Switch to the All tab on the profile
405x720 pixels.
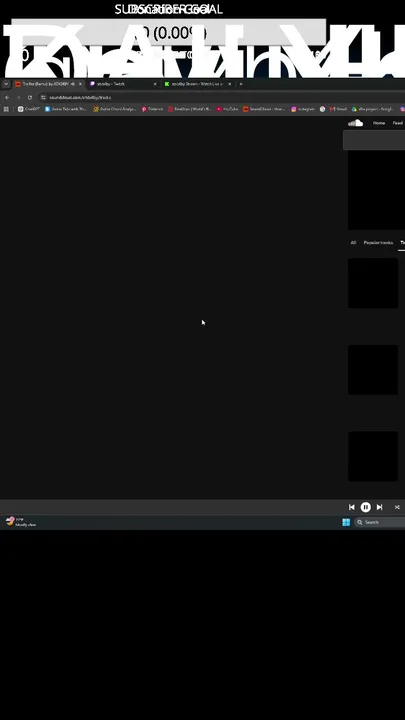[x=353, y=242]
